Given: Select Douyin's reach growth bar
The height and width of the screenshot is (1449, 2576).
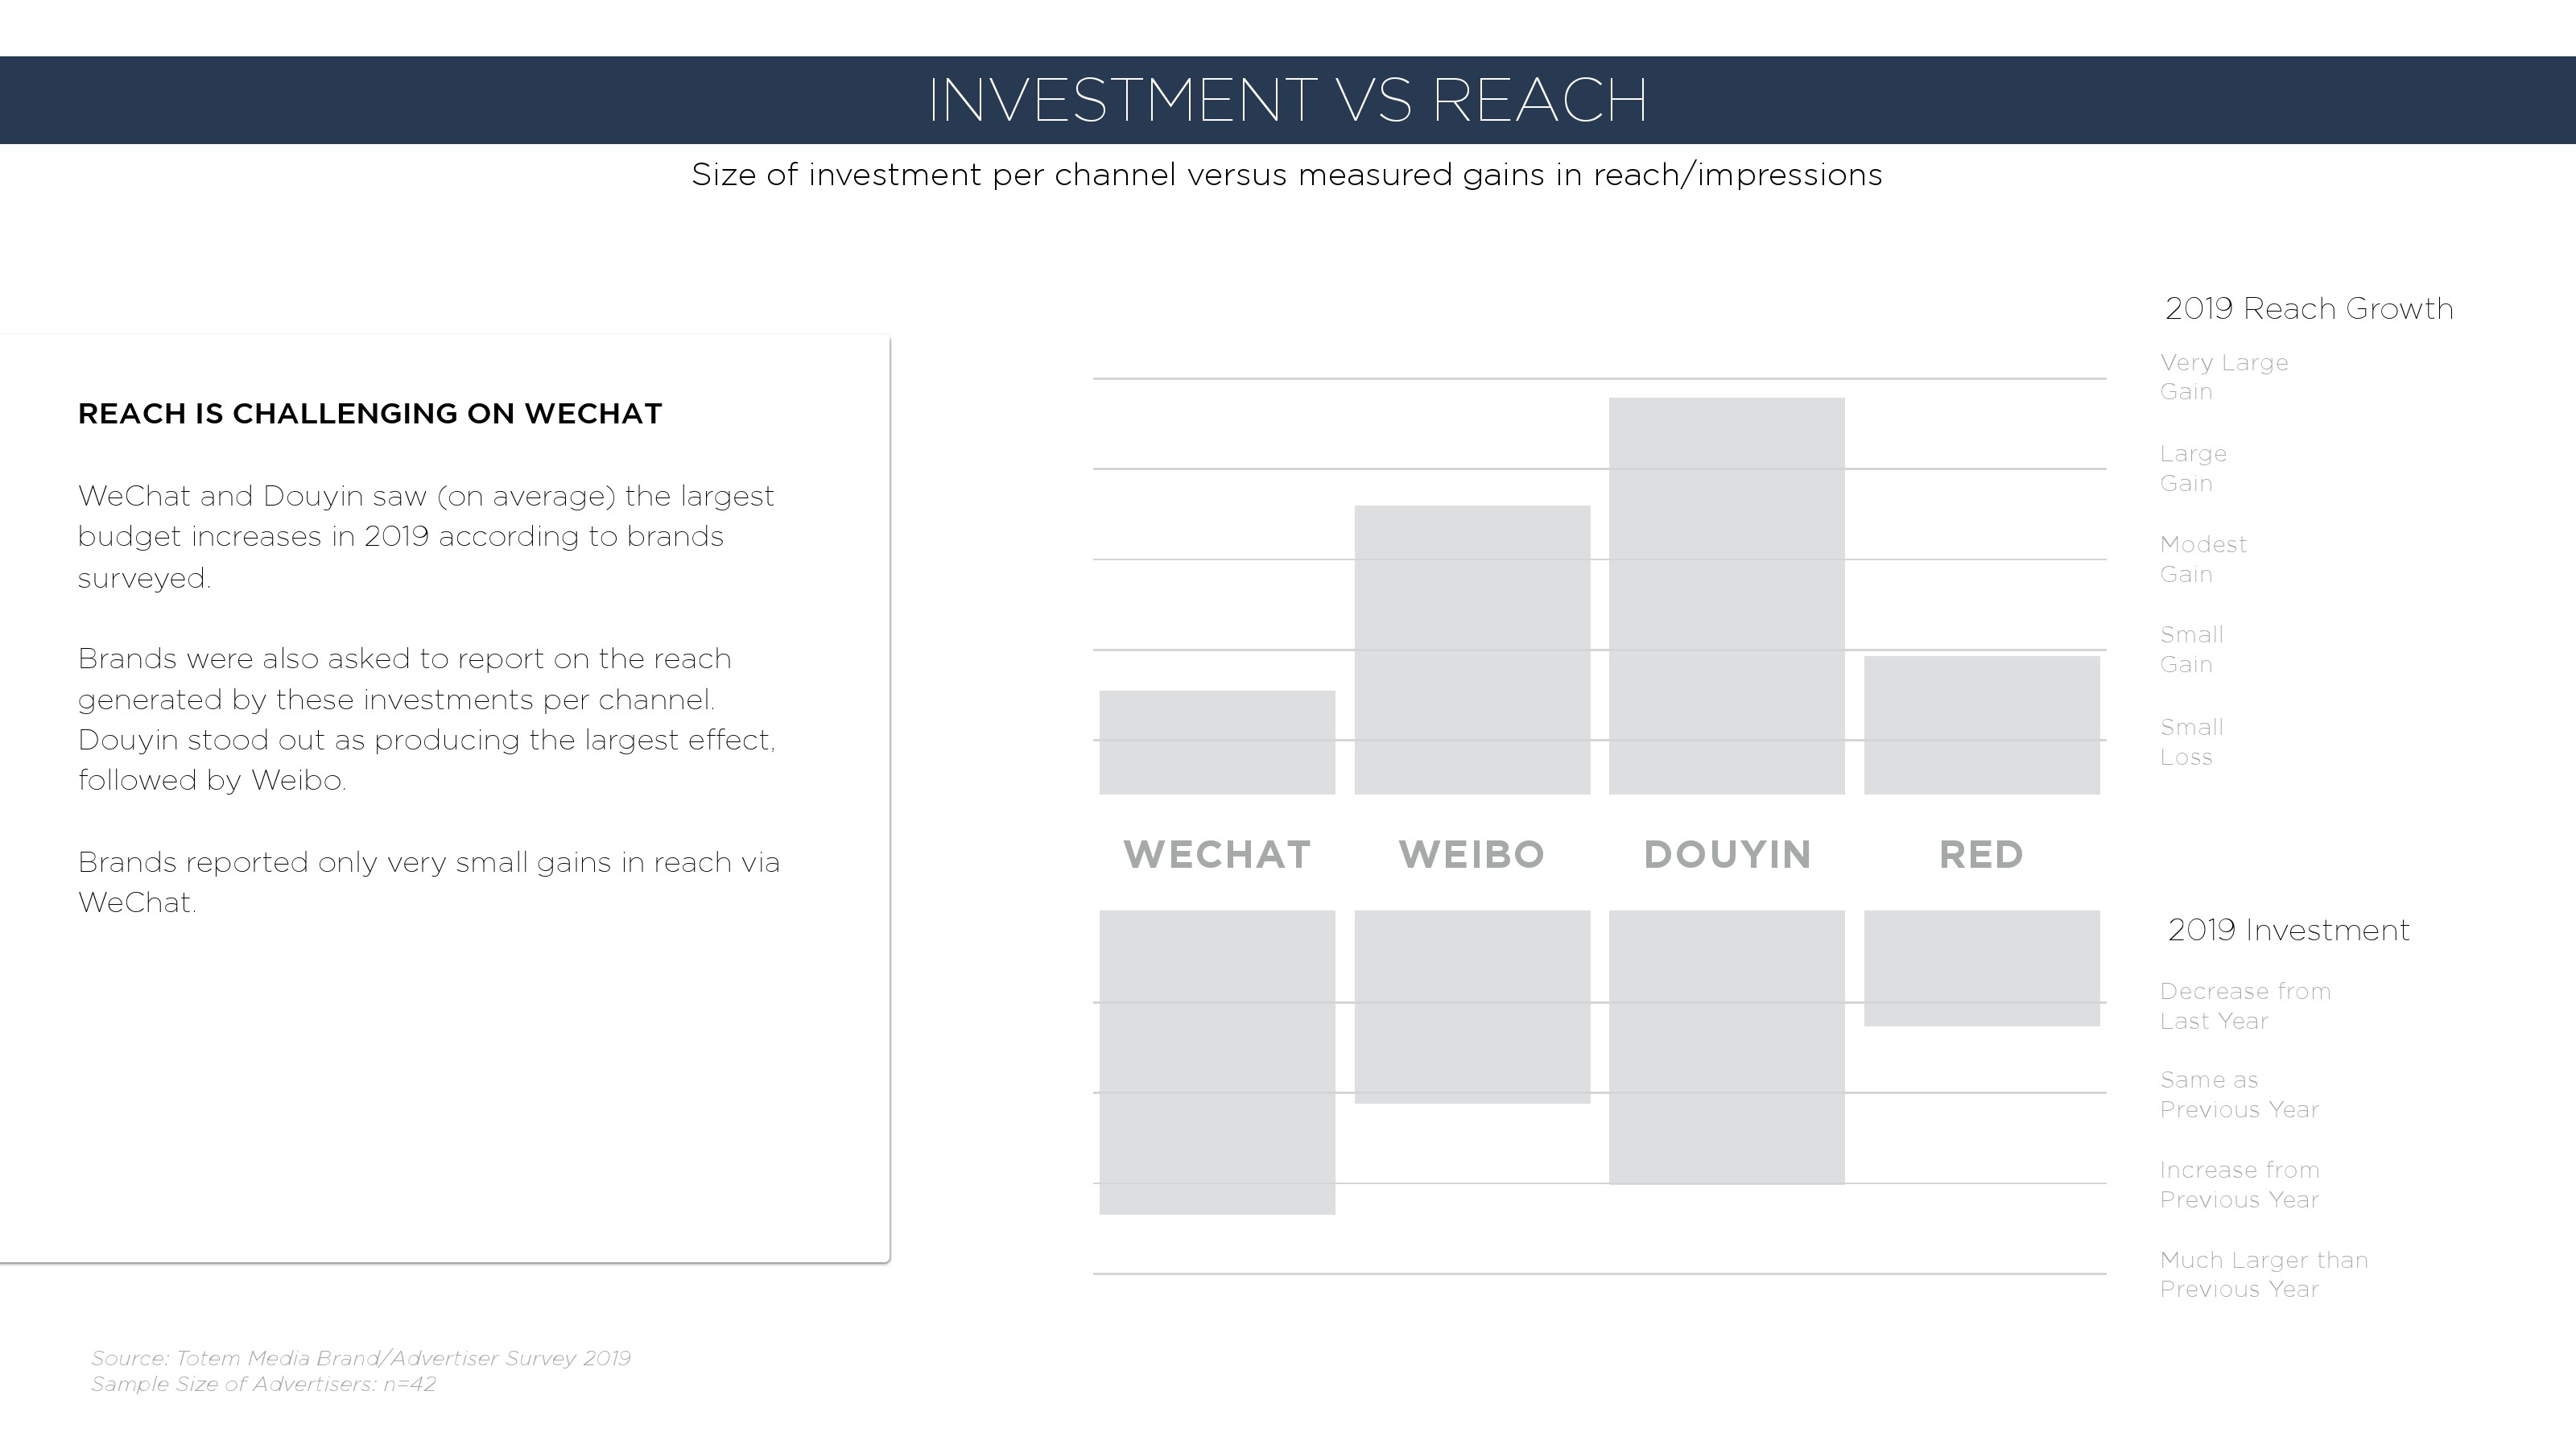Looking at the screenshot, I should pos(1727,596).
